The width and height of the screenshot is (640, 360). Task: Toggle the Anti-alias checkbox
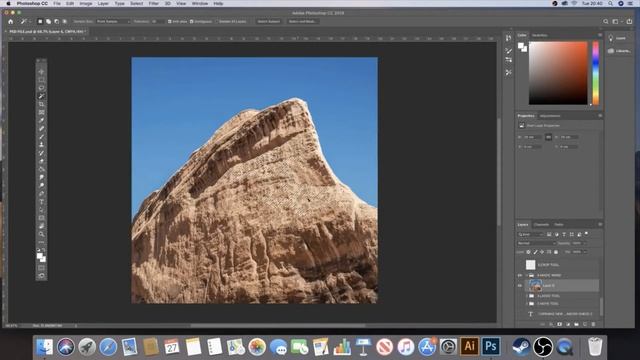pyautogui.click(x=169, y=21)
